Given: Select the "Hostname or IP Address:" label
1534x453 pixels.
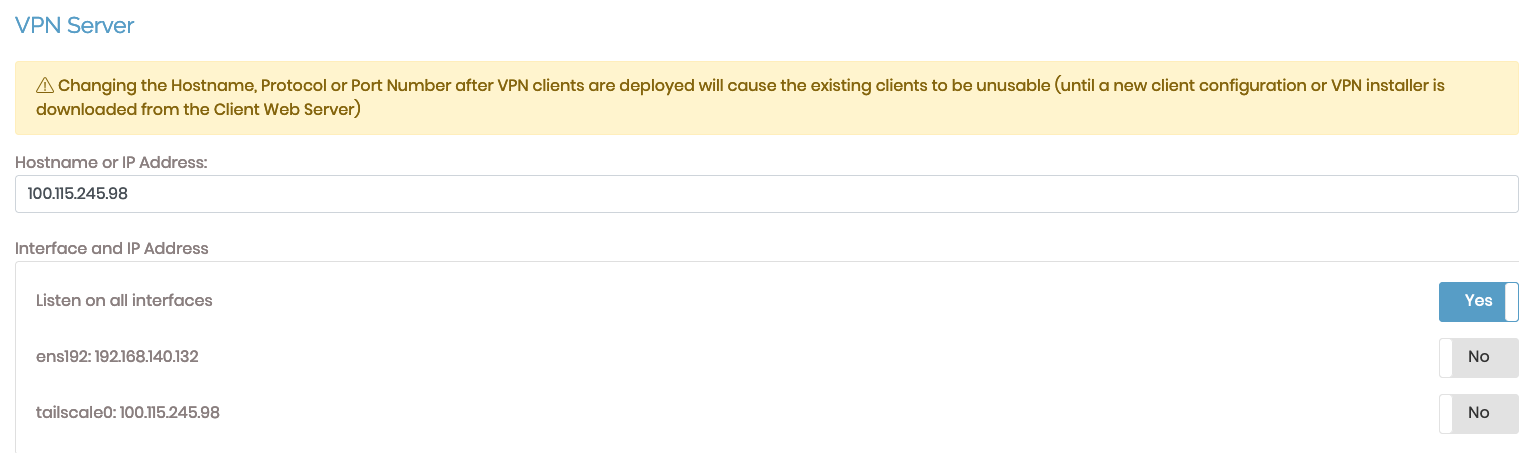Looking at the screenshot, I should tap(111, 162).
